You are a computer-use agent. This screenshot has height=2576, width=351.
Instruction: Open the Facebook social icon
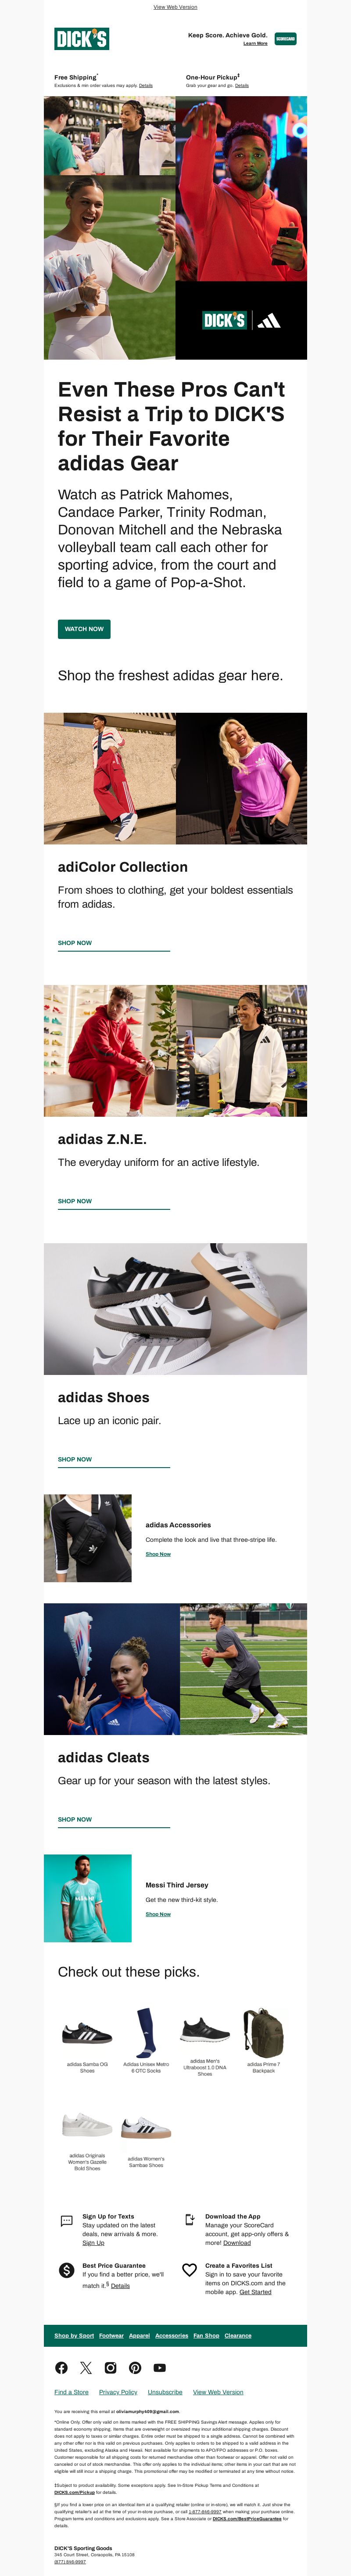61,2367
